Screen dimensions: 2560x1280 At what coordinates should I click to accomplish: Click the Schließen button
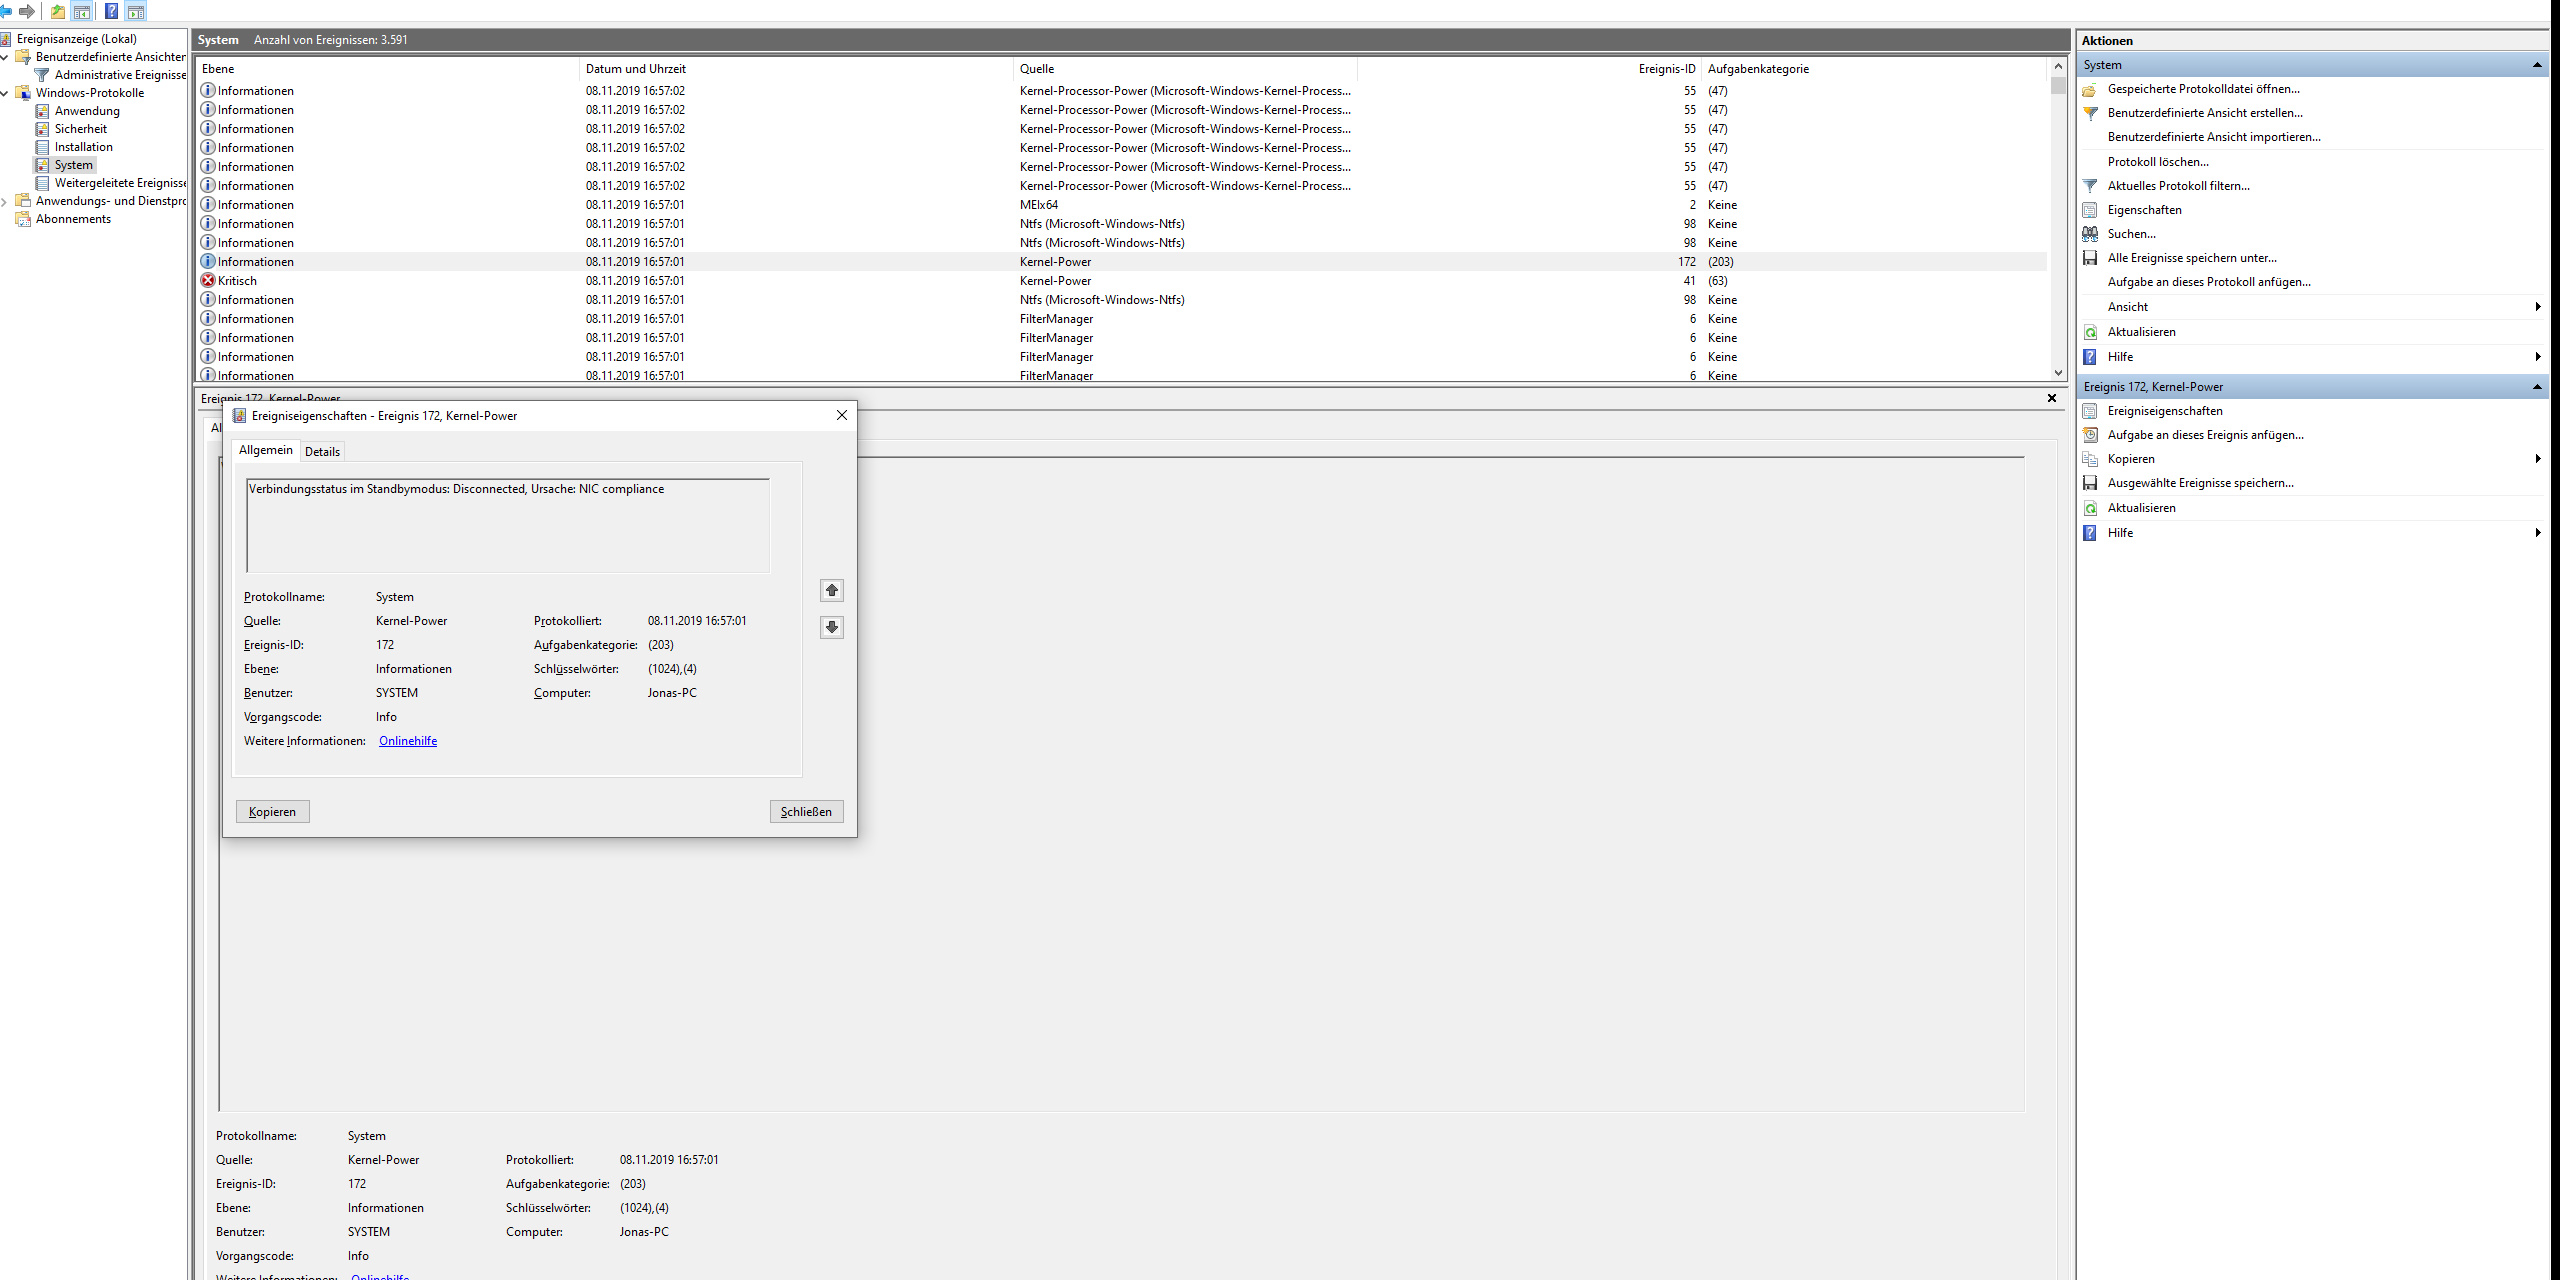click(806, 812)
